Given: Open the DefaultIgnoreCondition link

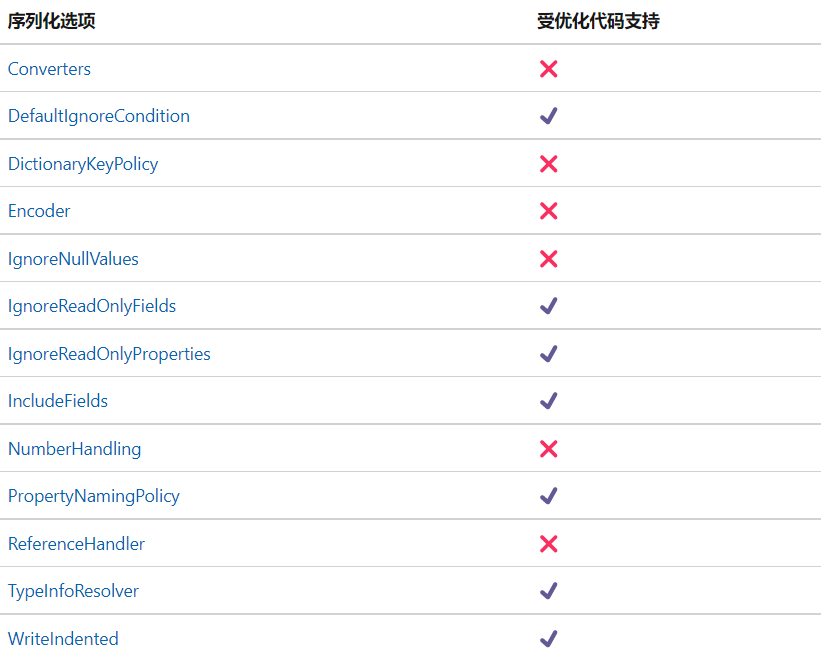Looking at the screenshot, I should [x=98, y=116].
